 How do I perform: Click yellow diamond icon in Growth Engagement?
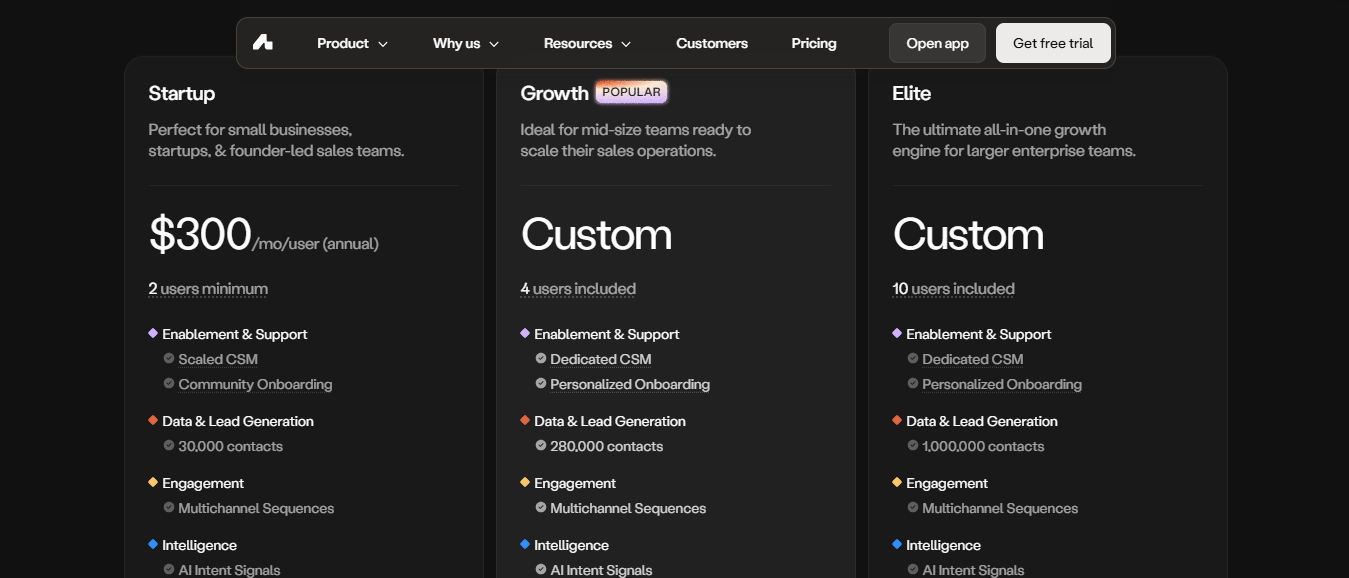point(525,482)
